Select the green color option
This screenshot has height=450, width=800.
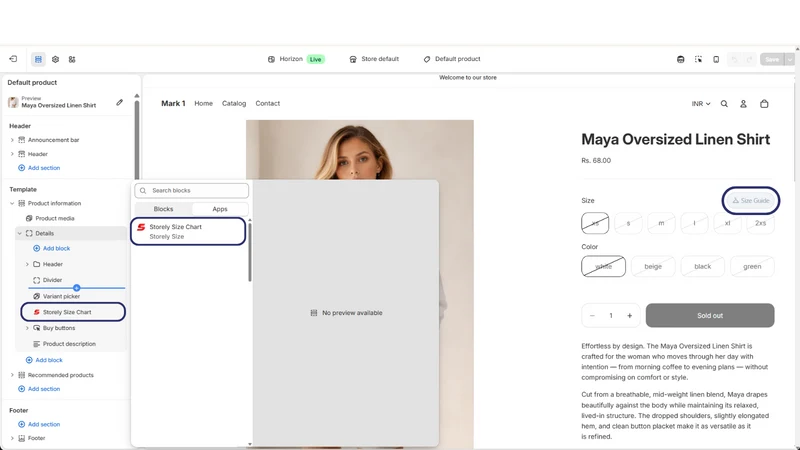[752, 266]
